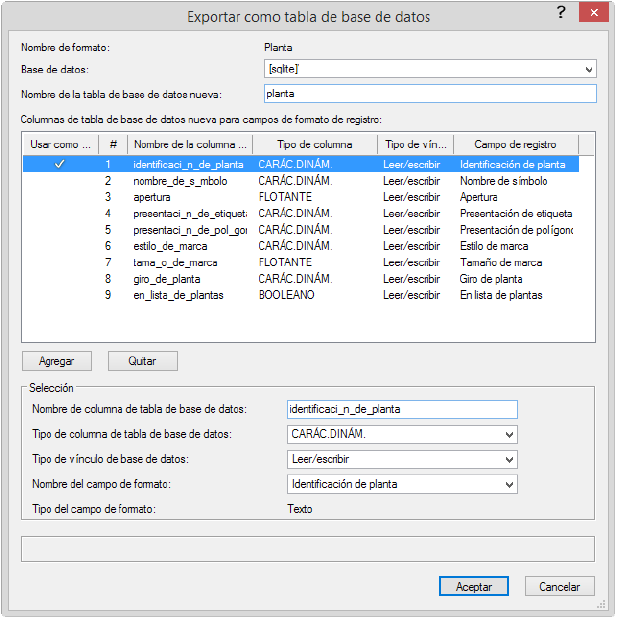Click the Agregar button
This screenshot has width=617, height=618.
(57, 361)
